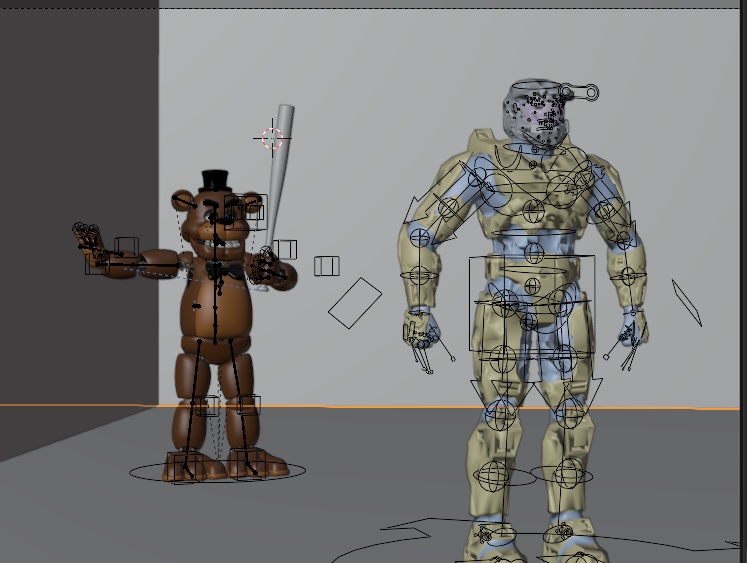Click the circular root control under Freddy's feet
Image resolution: width=747 pixels, height=563 pixels.
coord(217,472)
